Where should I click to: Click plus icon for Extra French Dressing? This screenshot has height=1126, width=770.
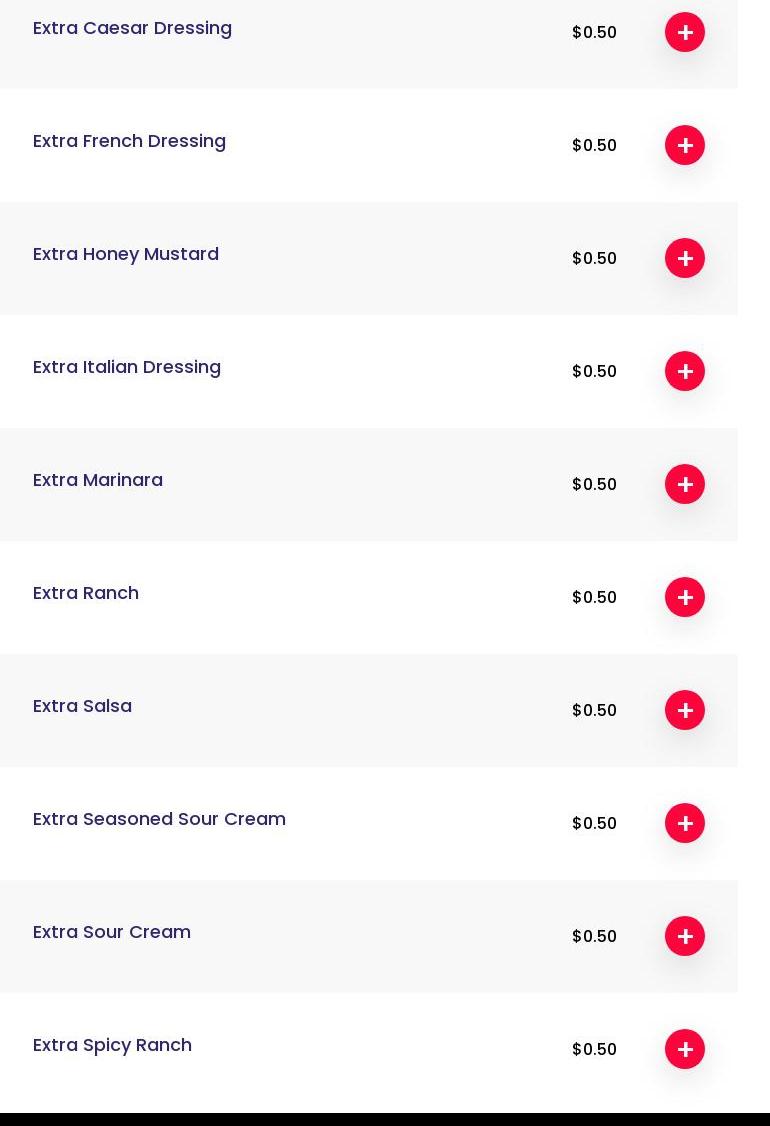(x=685, y=145)
